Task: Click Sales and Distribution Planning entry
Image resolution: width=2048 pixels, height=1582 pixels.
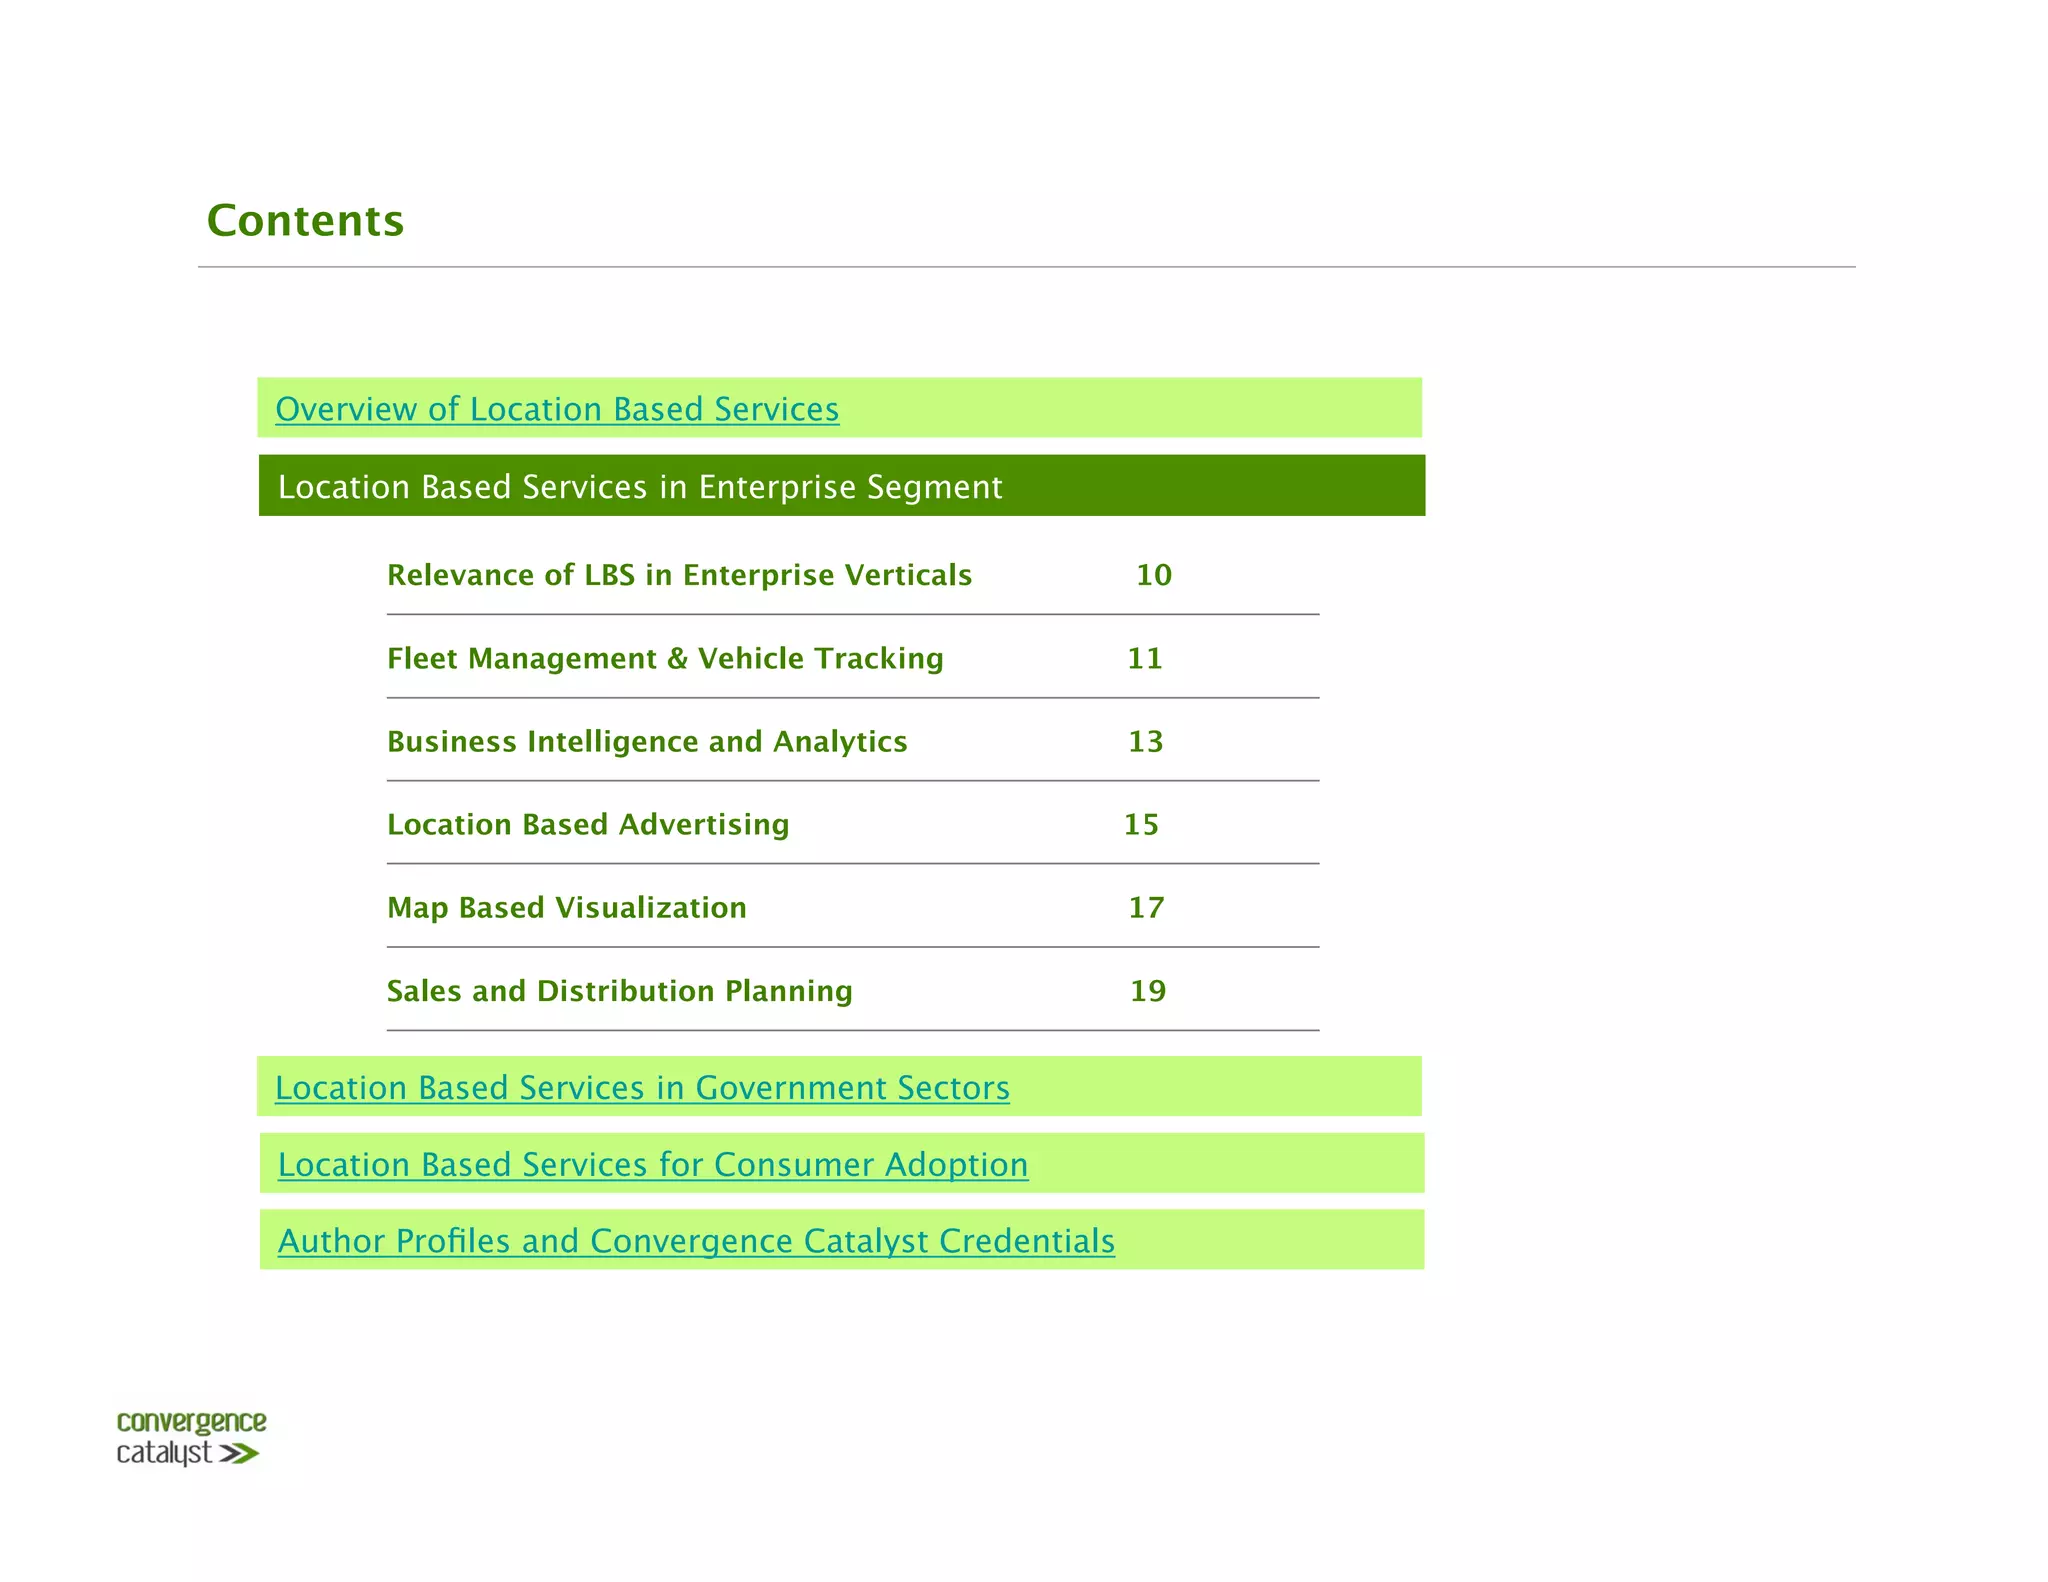Action: click(620, 991)
